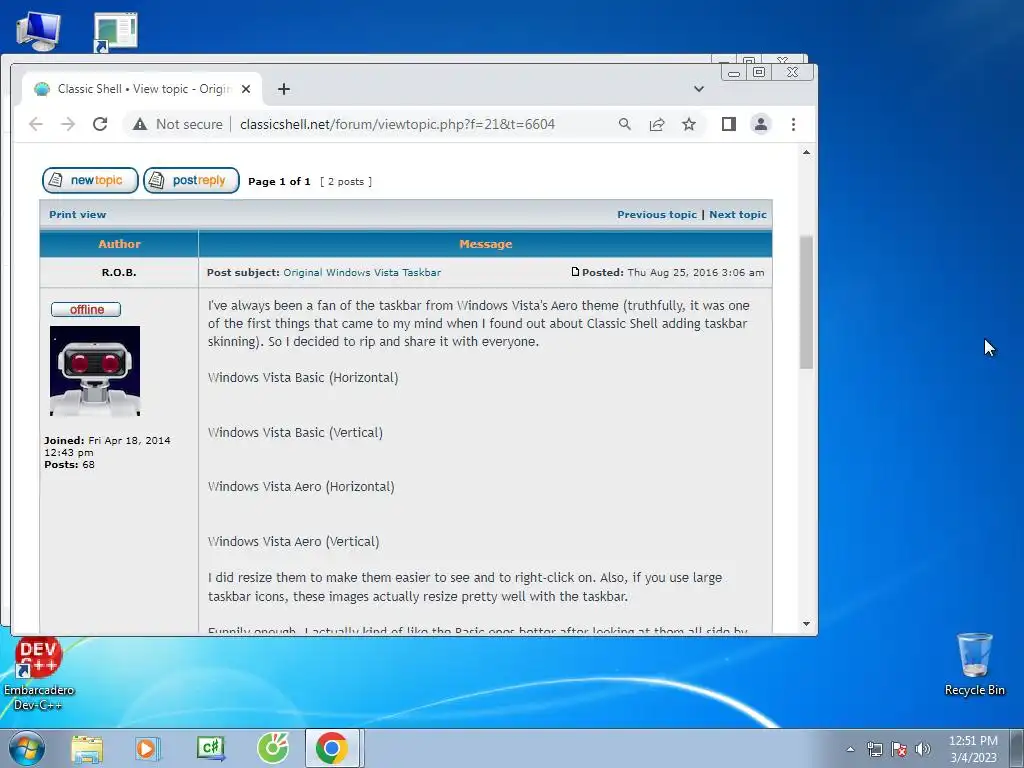Viewport: 1024px width, 768px height.
Task: Open the Chrome side panel
Action: (x=729, y=124)
